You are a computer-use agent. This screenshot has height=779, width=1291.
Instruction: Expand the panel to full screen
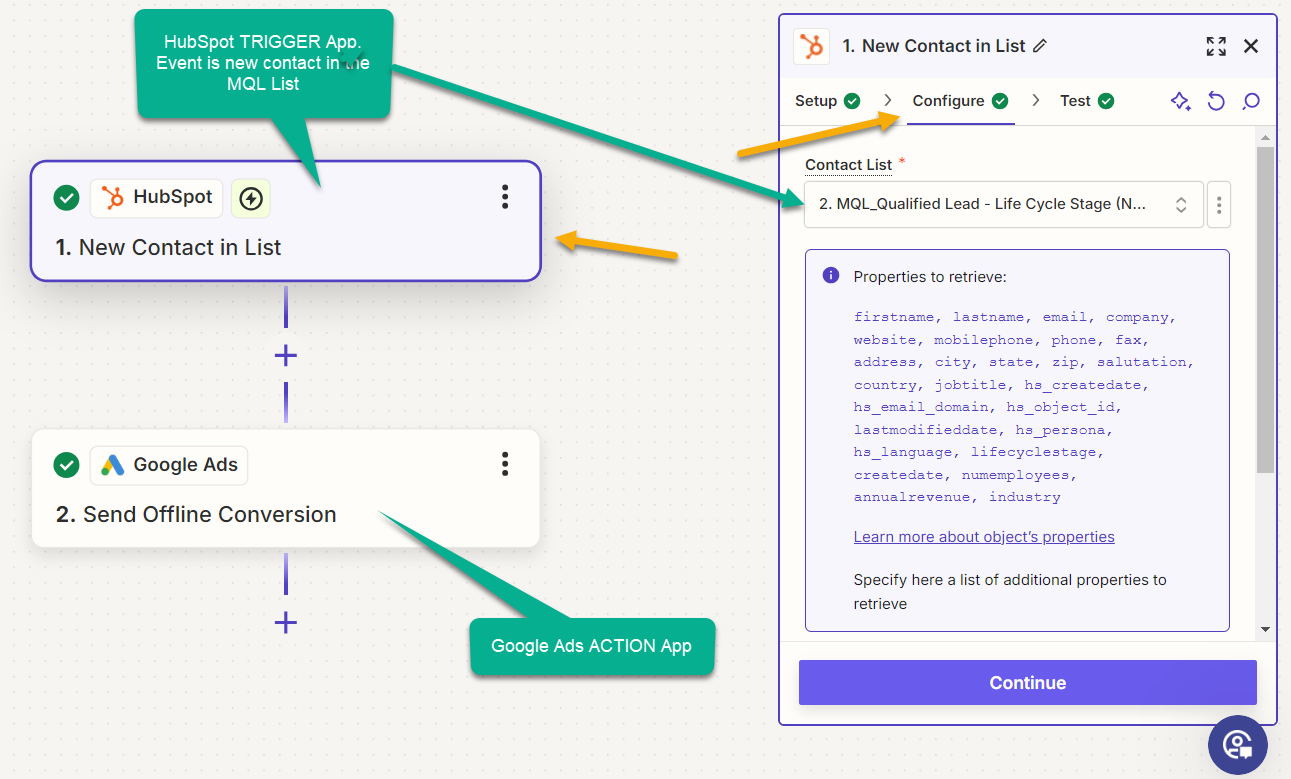(x=1216, y=46)
